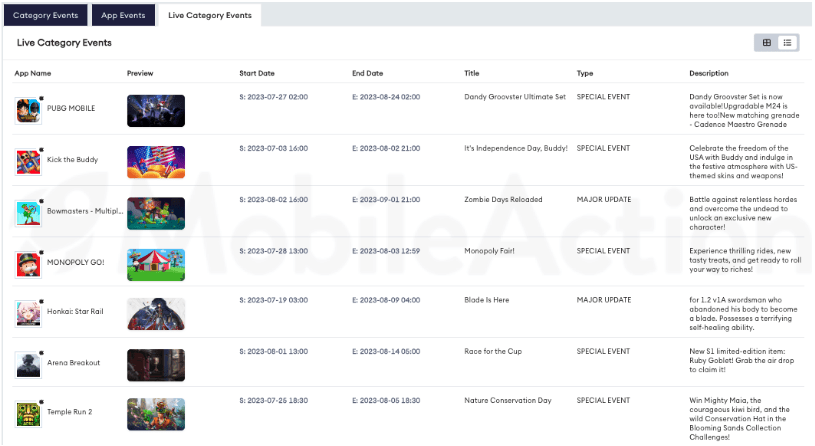
Task: Select end date E: 2023-08-03 12:59
Action: tap(386, 251)
